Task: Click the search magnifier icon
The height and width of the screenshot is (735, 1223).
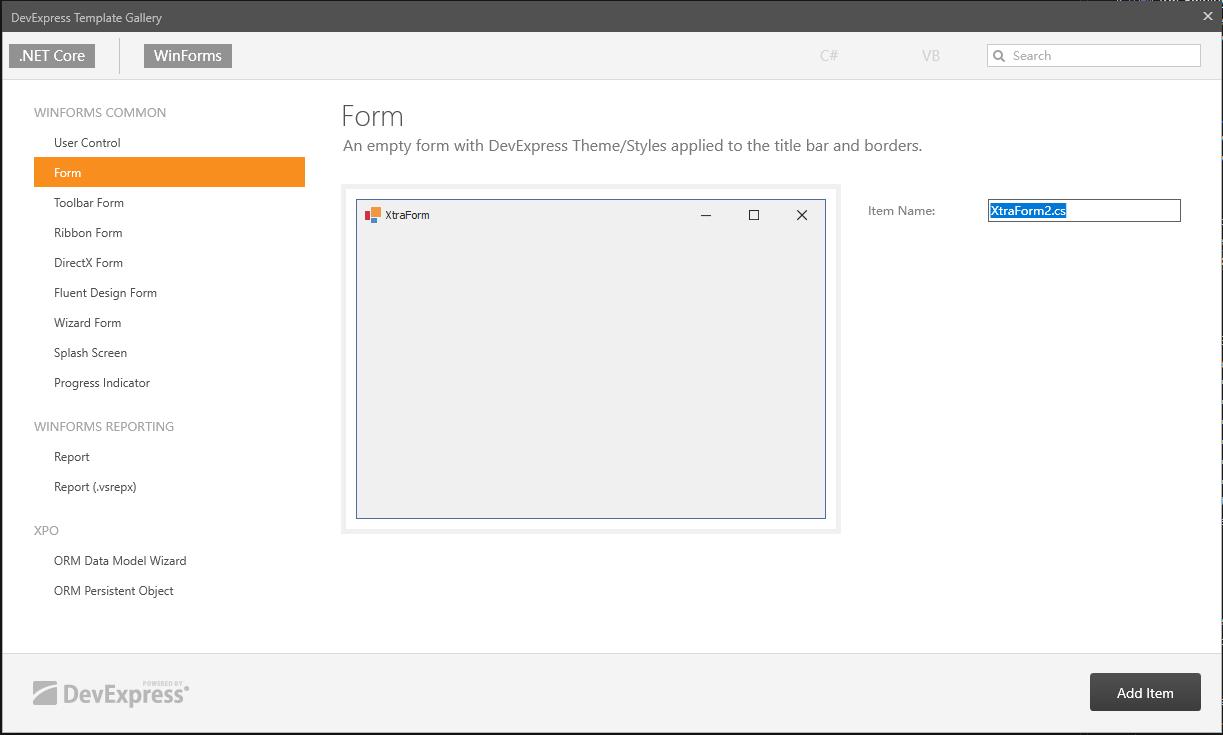Action: (x=999, y=55)
